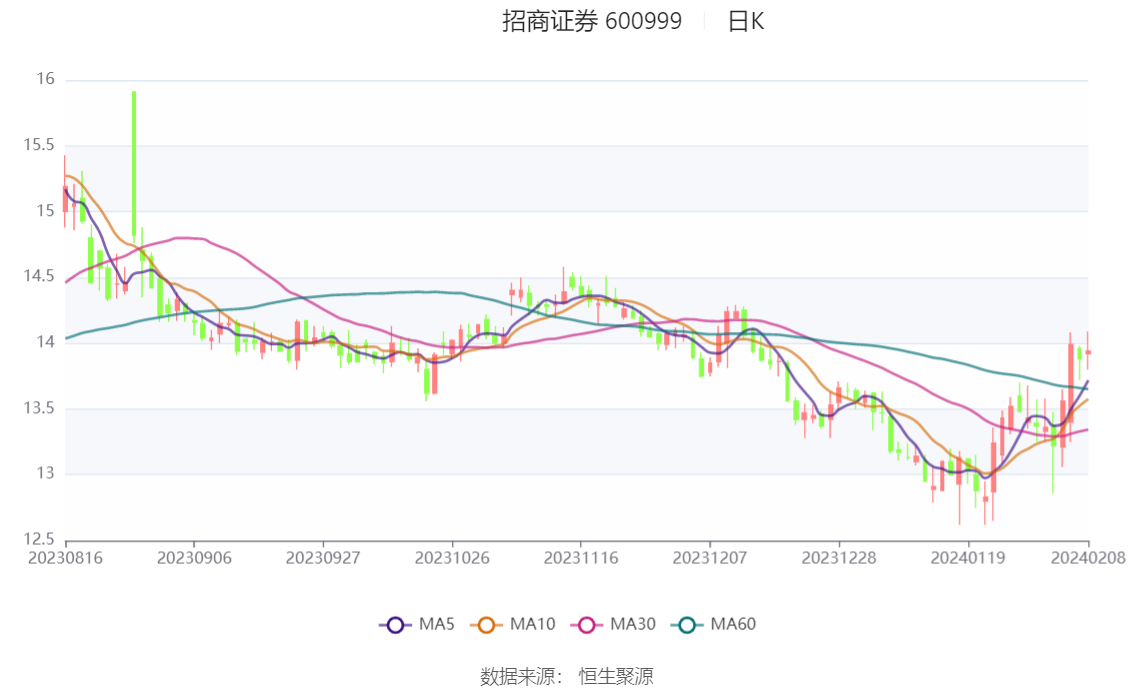
Task: Click the y-axis value 14
Action: [46, 341]
